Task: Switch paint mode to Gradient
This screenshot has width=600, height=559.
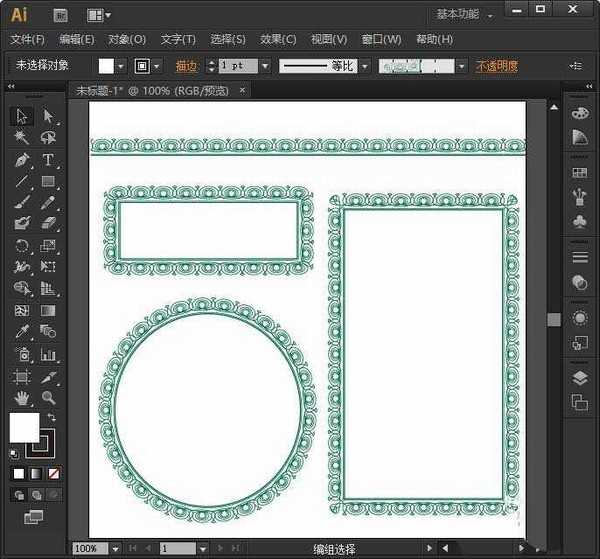Action: [x=36, y=473]
